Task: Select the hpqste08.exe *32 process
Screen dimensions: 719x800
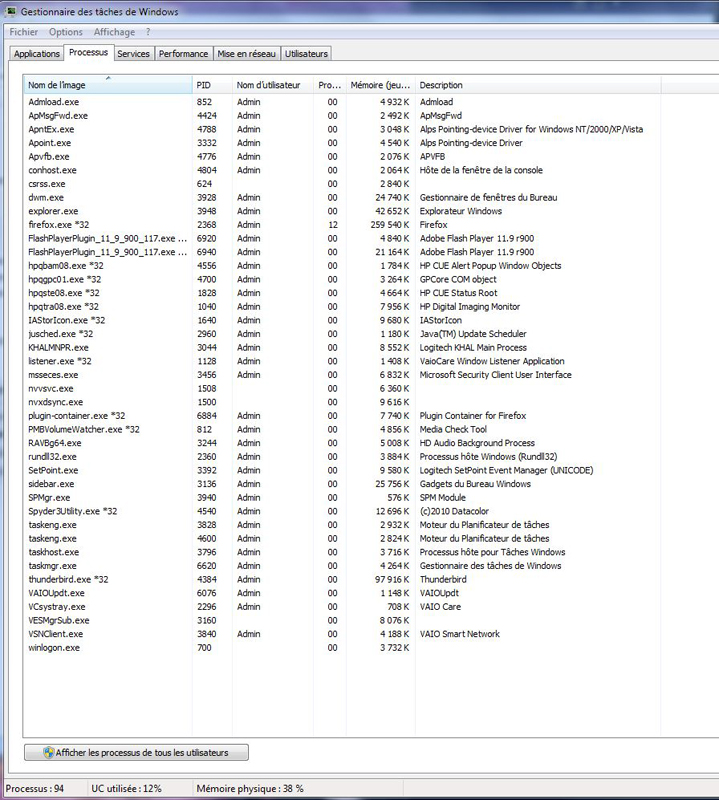Action: 344,293
